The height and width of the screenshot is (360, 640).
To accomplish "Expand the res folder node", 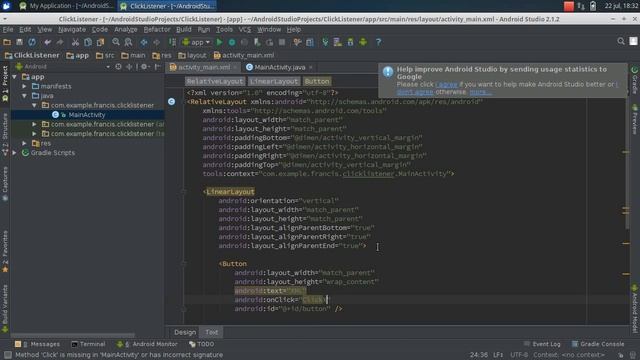I will click(x=24, y=143).
